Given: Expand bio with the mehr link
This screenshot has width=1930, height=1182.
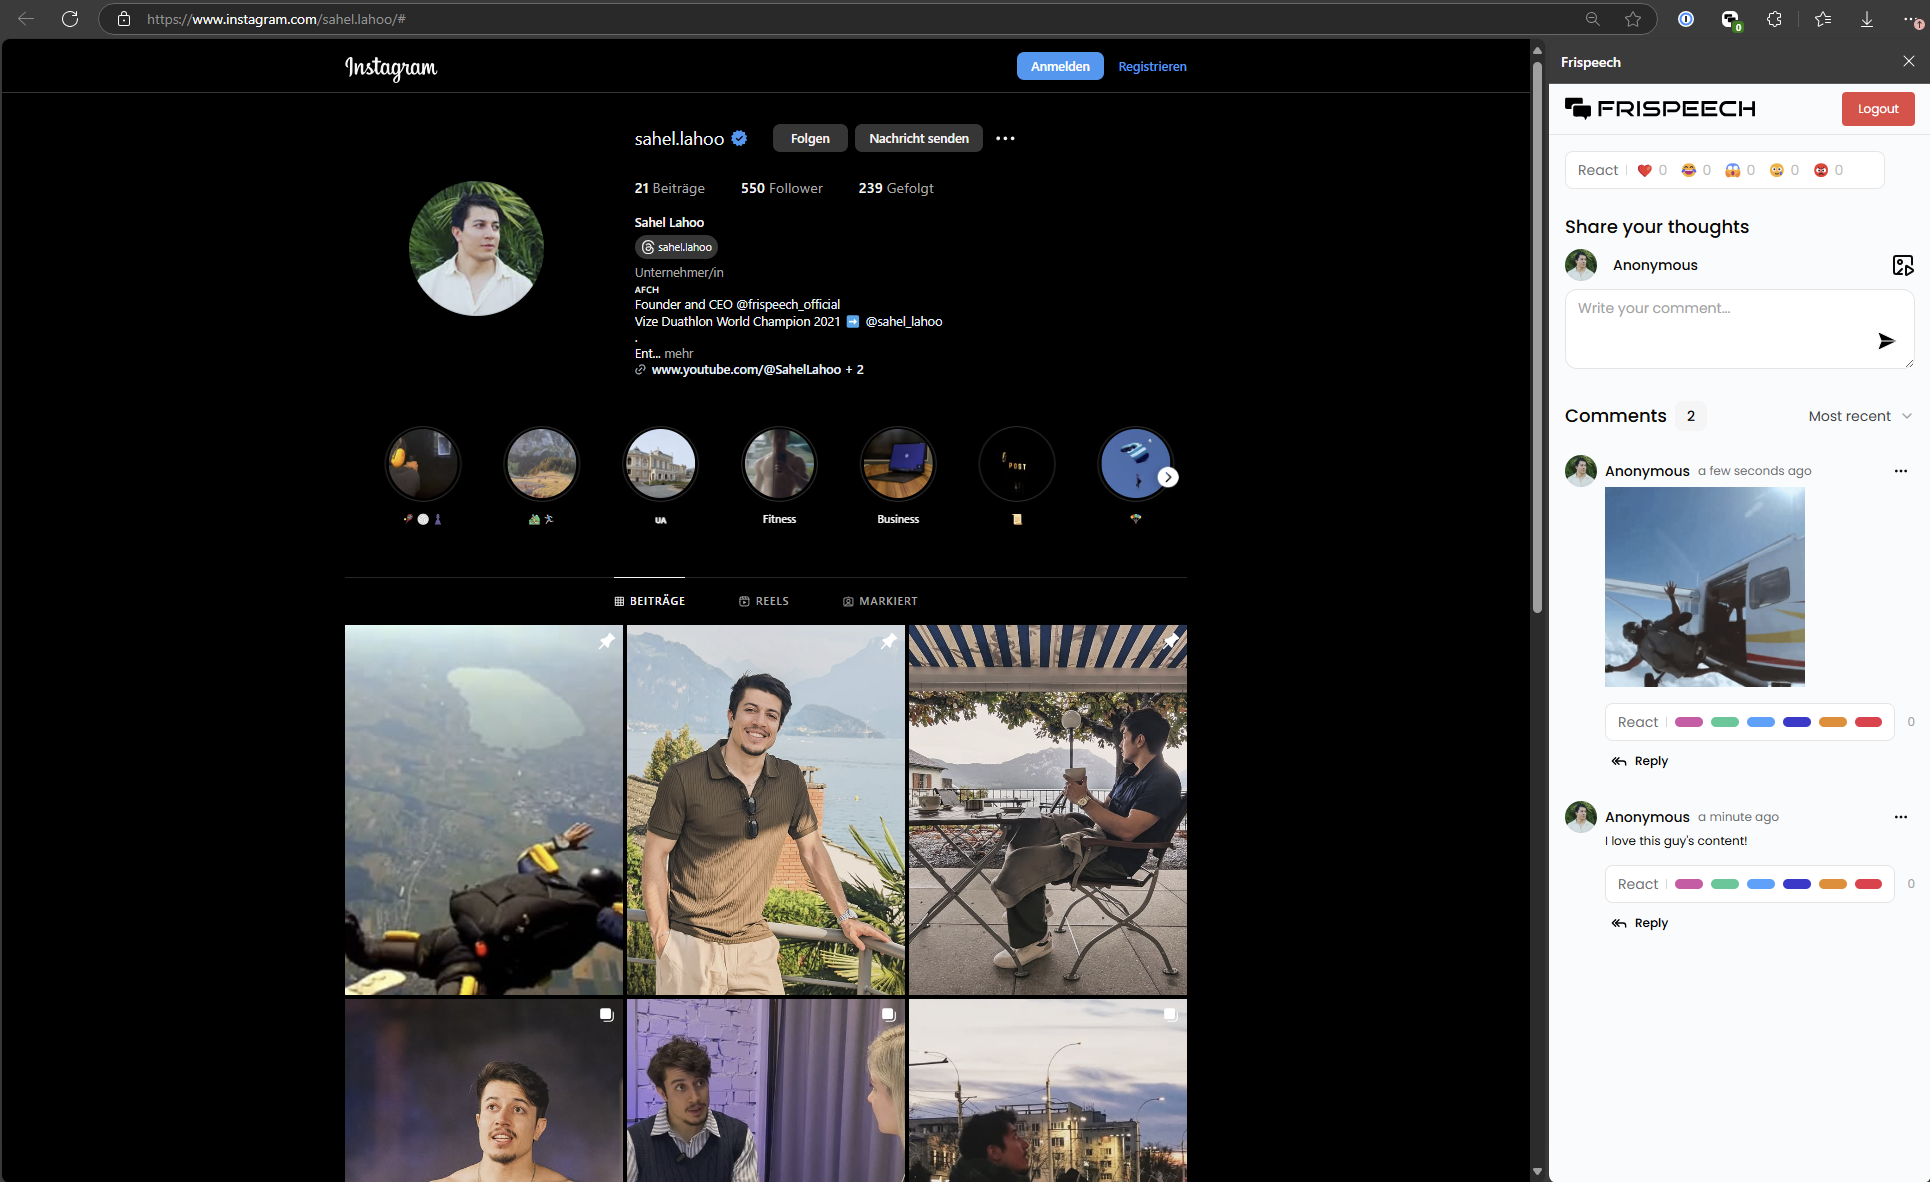Looking at the screenshot, I should point(679,353).
